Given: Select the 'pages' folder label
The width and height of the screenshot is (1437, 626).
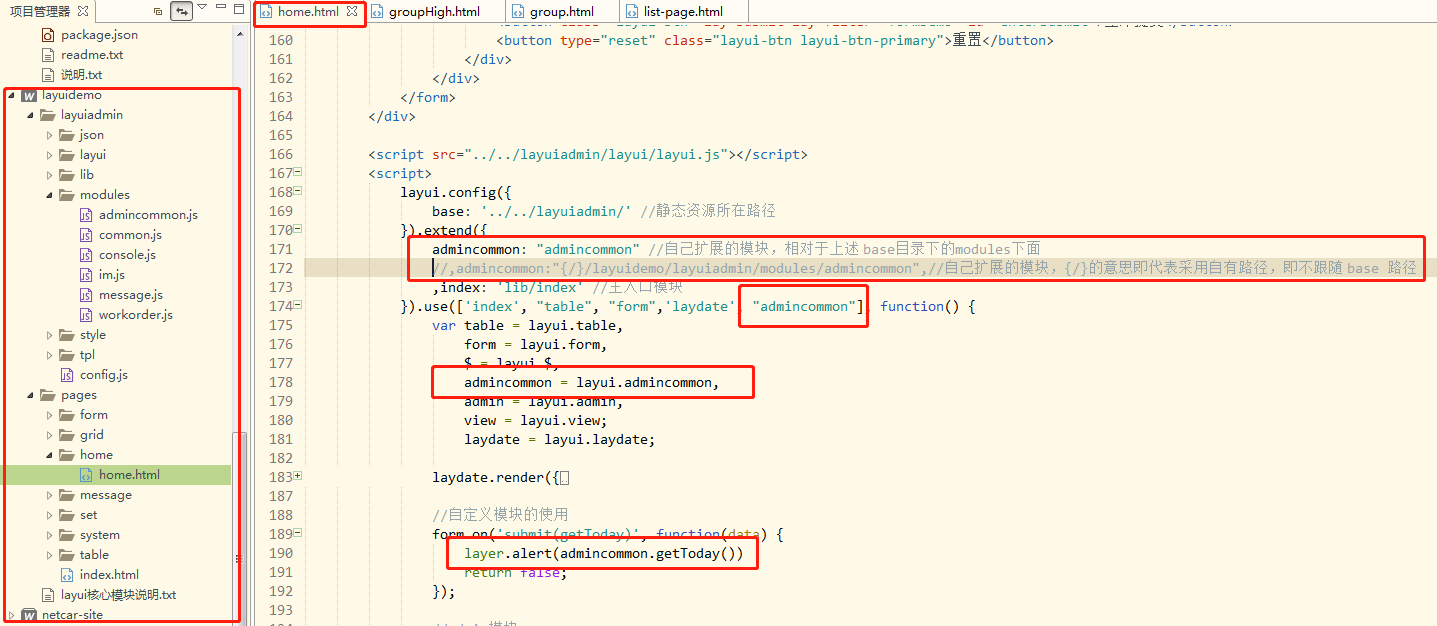Looking at the screenshot, I should click(79, 395).
